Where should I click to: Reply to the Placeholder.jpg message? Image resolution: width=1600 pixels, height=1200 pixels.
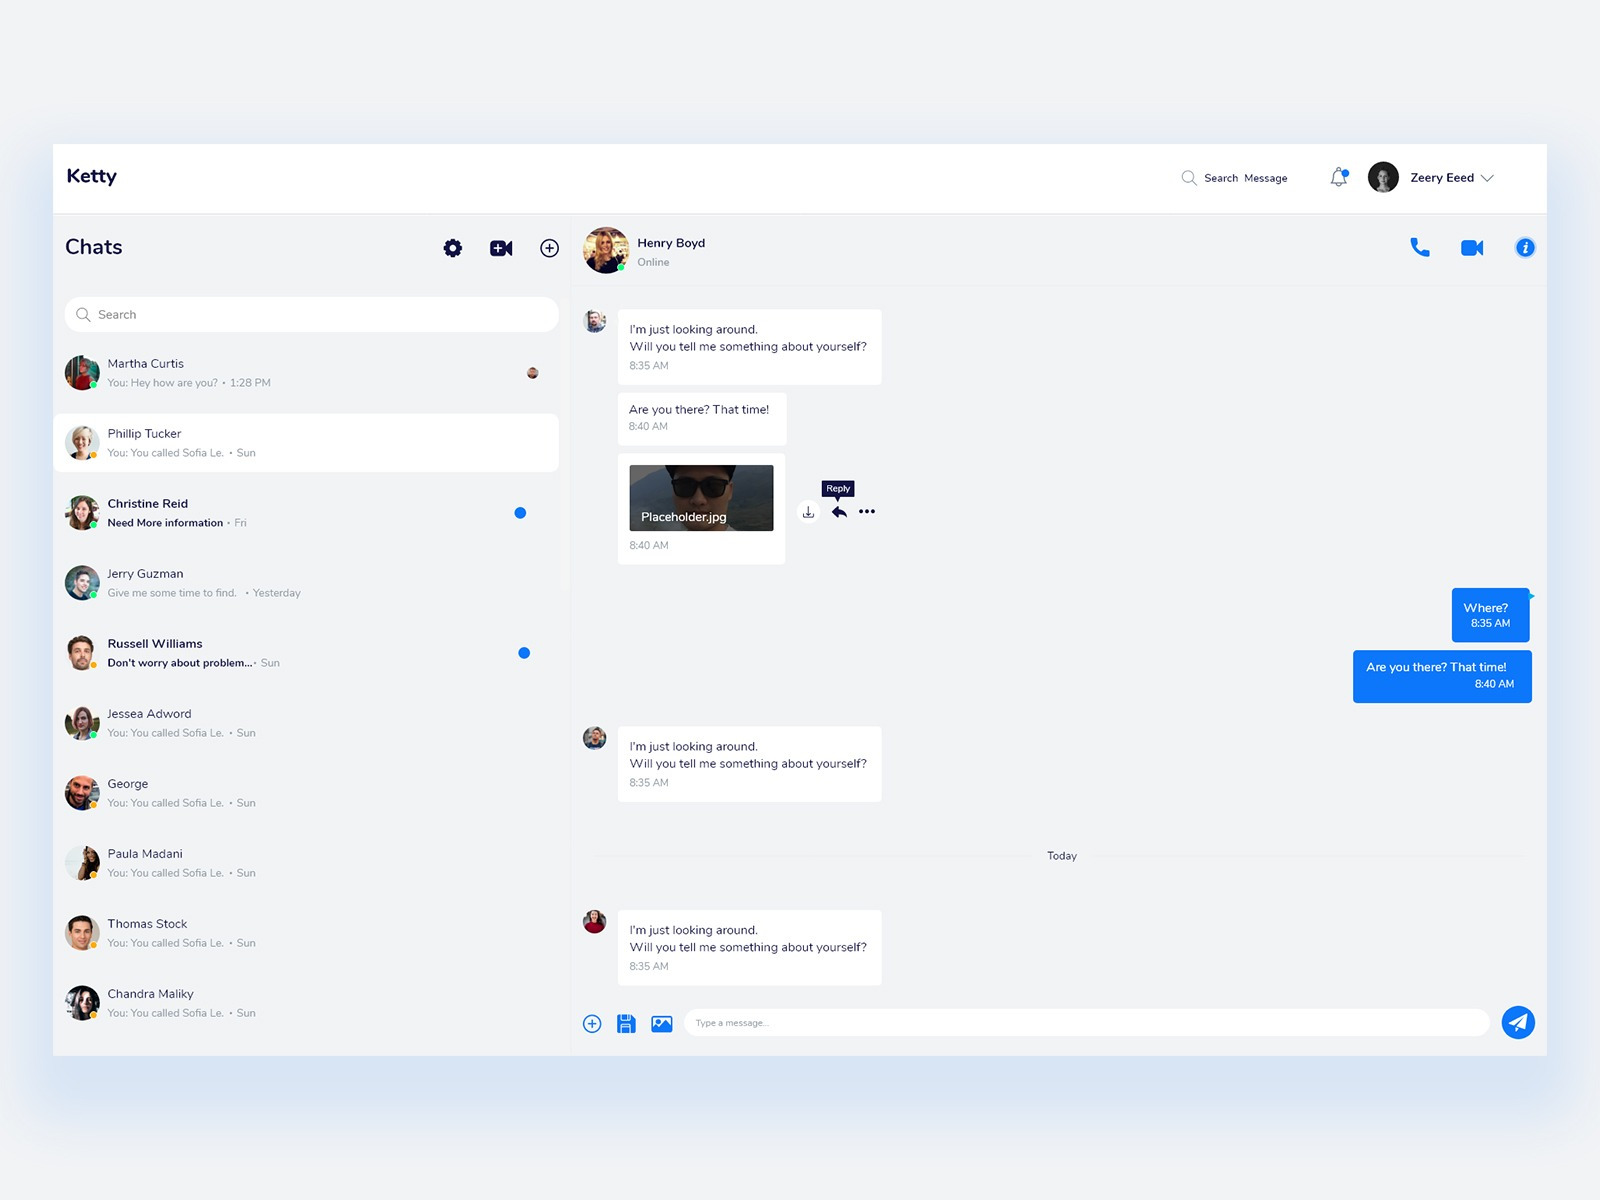tap(839, 512)
